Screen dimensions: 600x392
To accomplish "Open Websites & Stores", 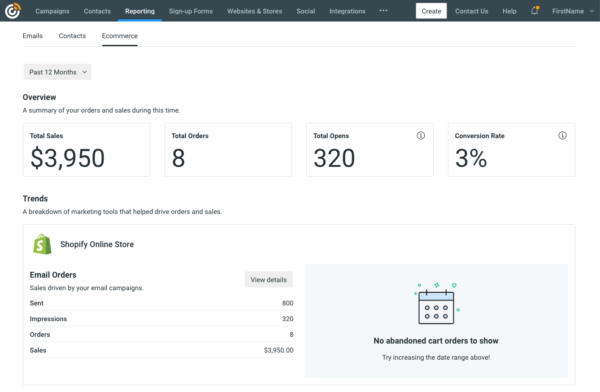I will (x=254, y=11).
